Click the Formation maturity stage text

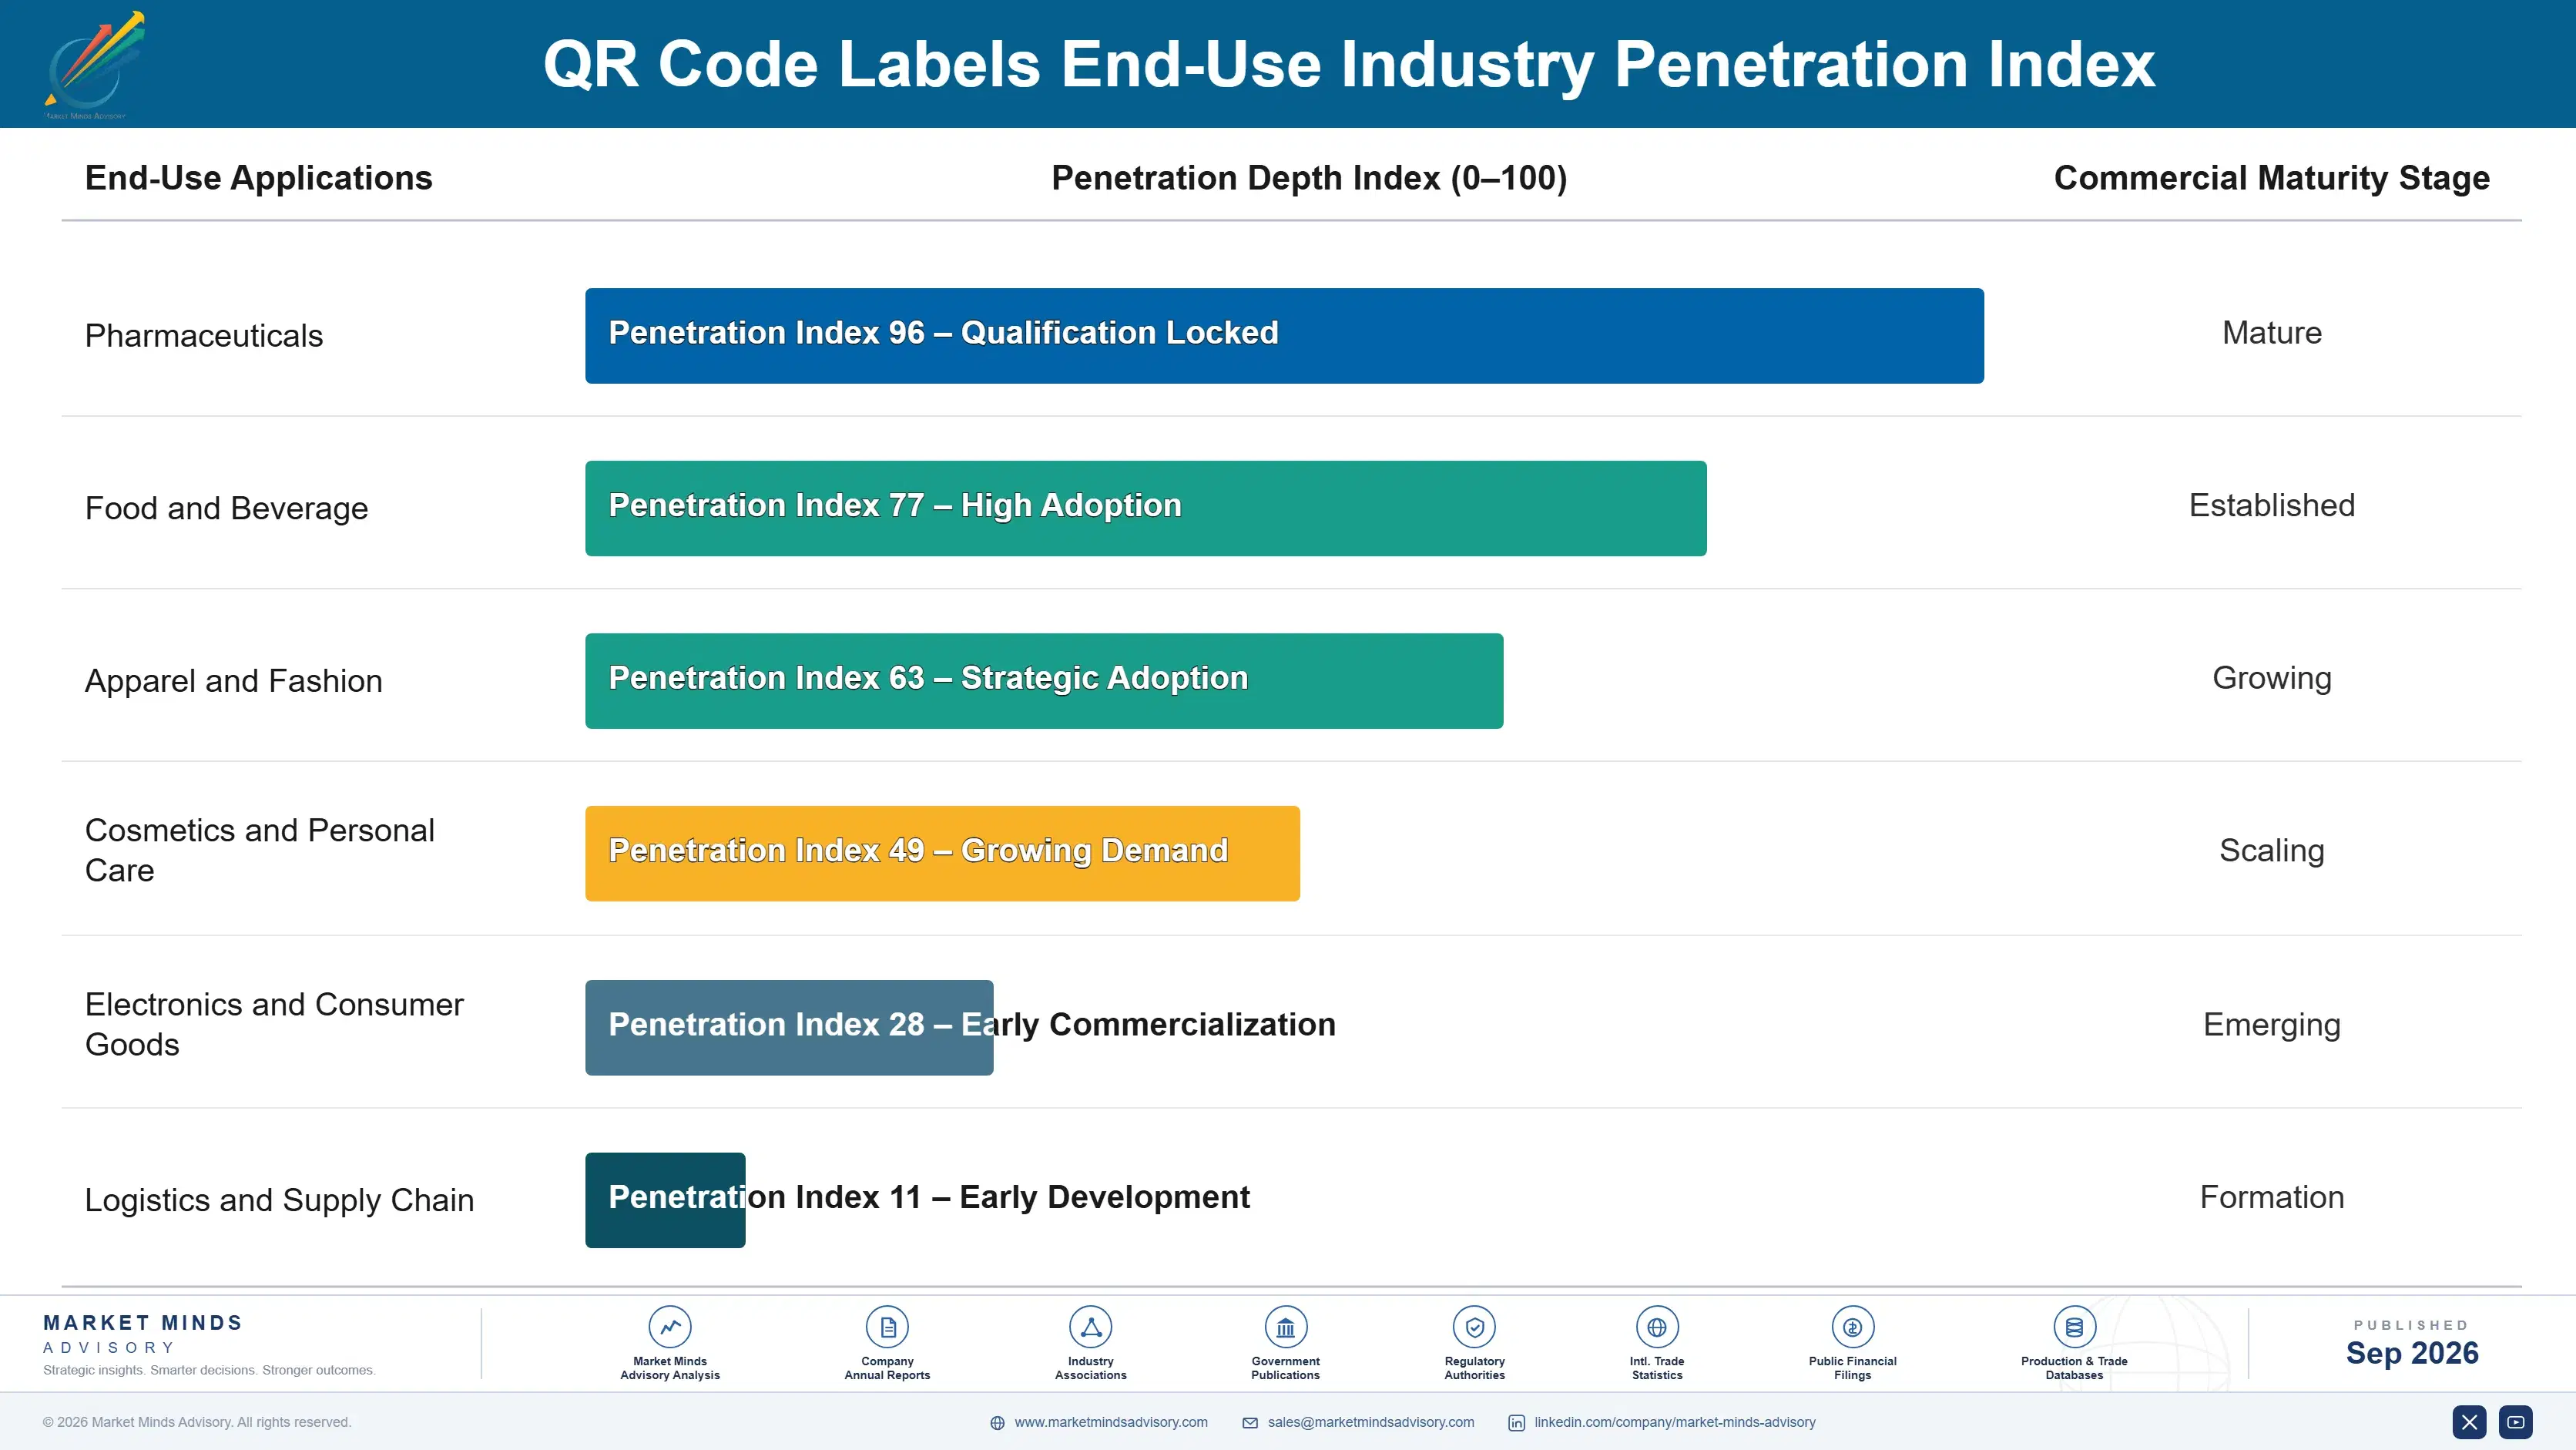[x=2272, y=1197]
